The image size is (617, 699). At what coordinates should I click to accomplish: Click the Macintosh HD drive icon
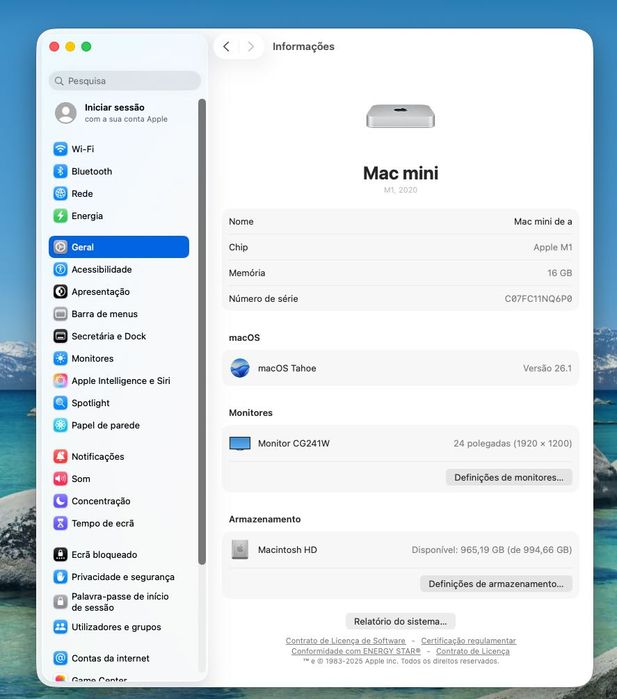coord(240,550)
